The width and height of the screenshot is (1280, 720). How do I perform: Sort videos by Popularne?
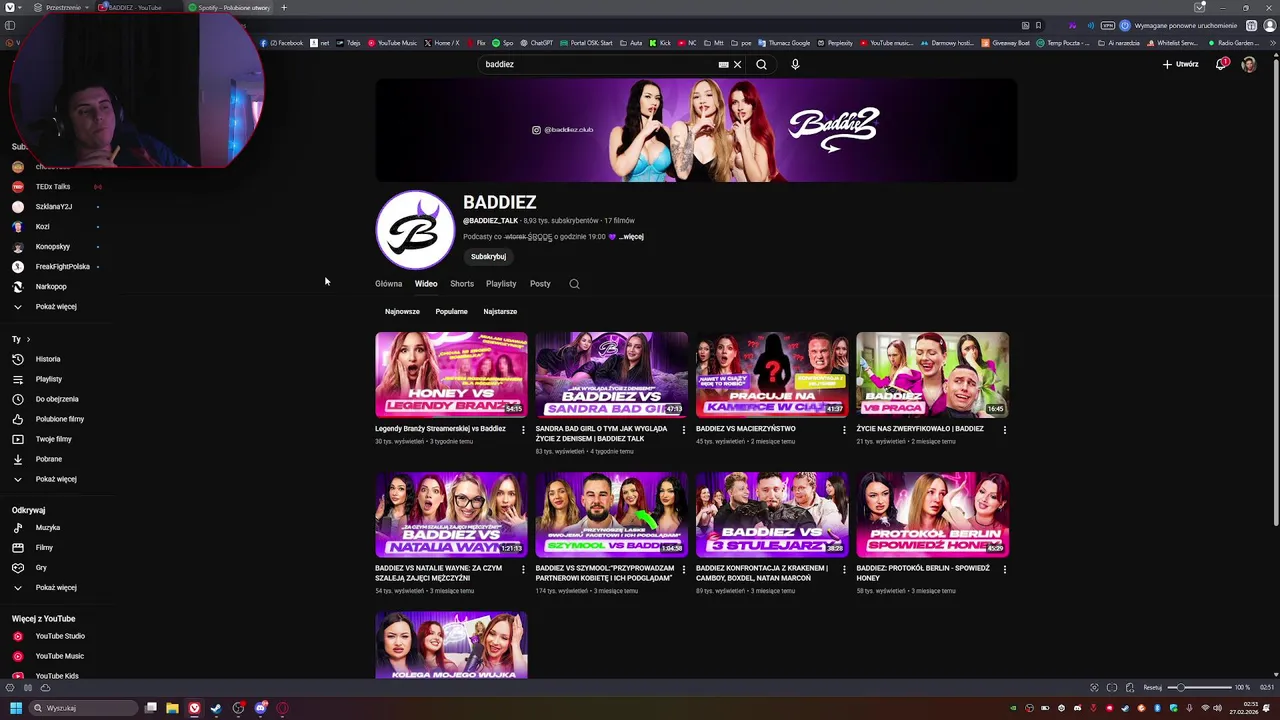pos(451,311)
